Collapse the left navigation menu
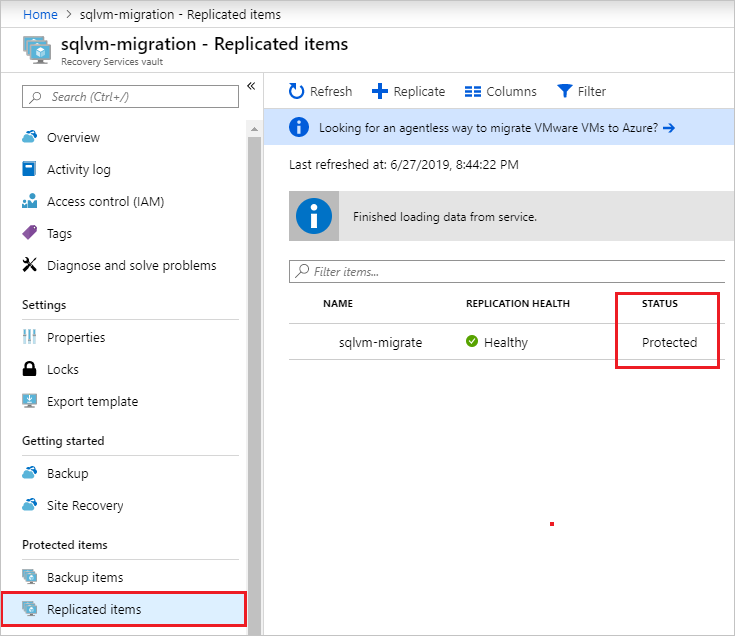The height and width of the screenshot is (636, 735). pos(251,86)
